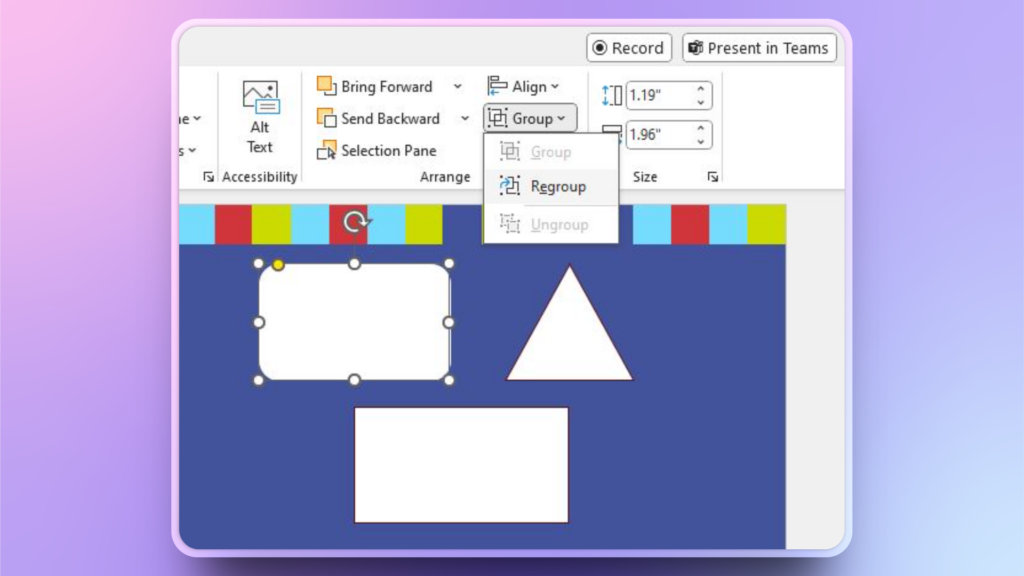Open Accessibility group dialog launcher

tap(208, 177)
